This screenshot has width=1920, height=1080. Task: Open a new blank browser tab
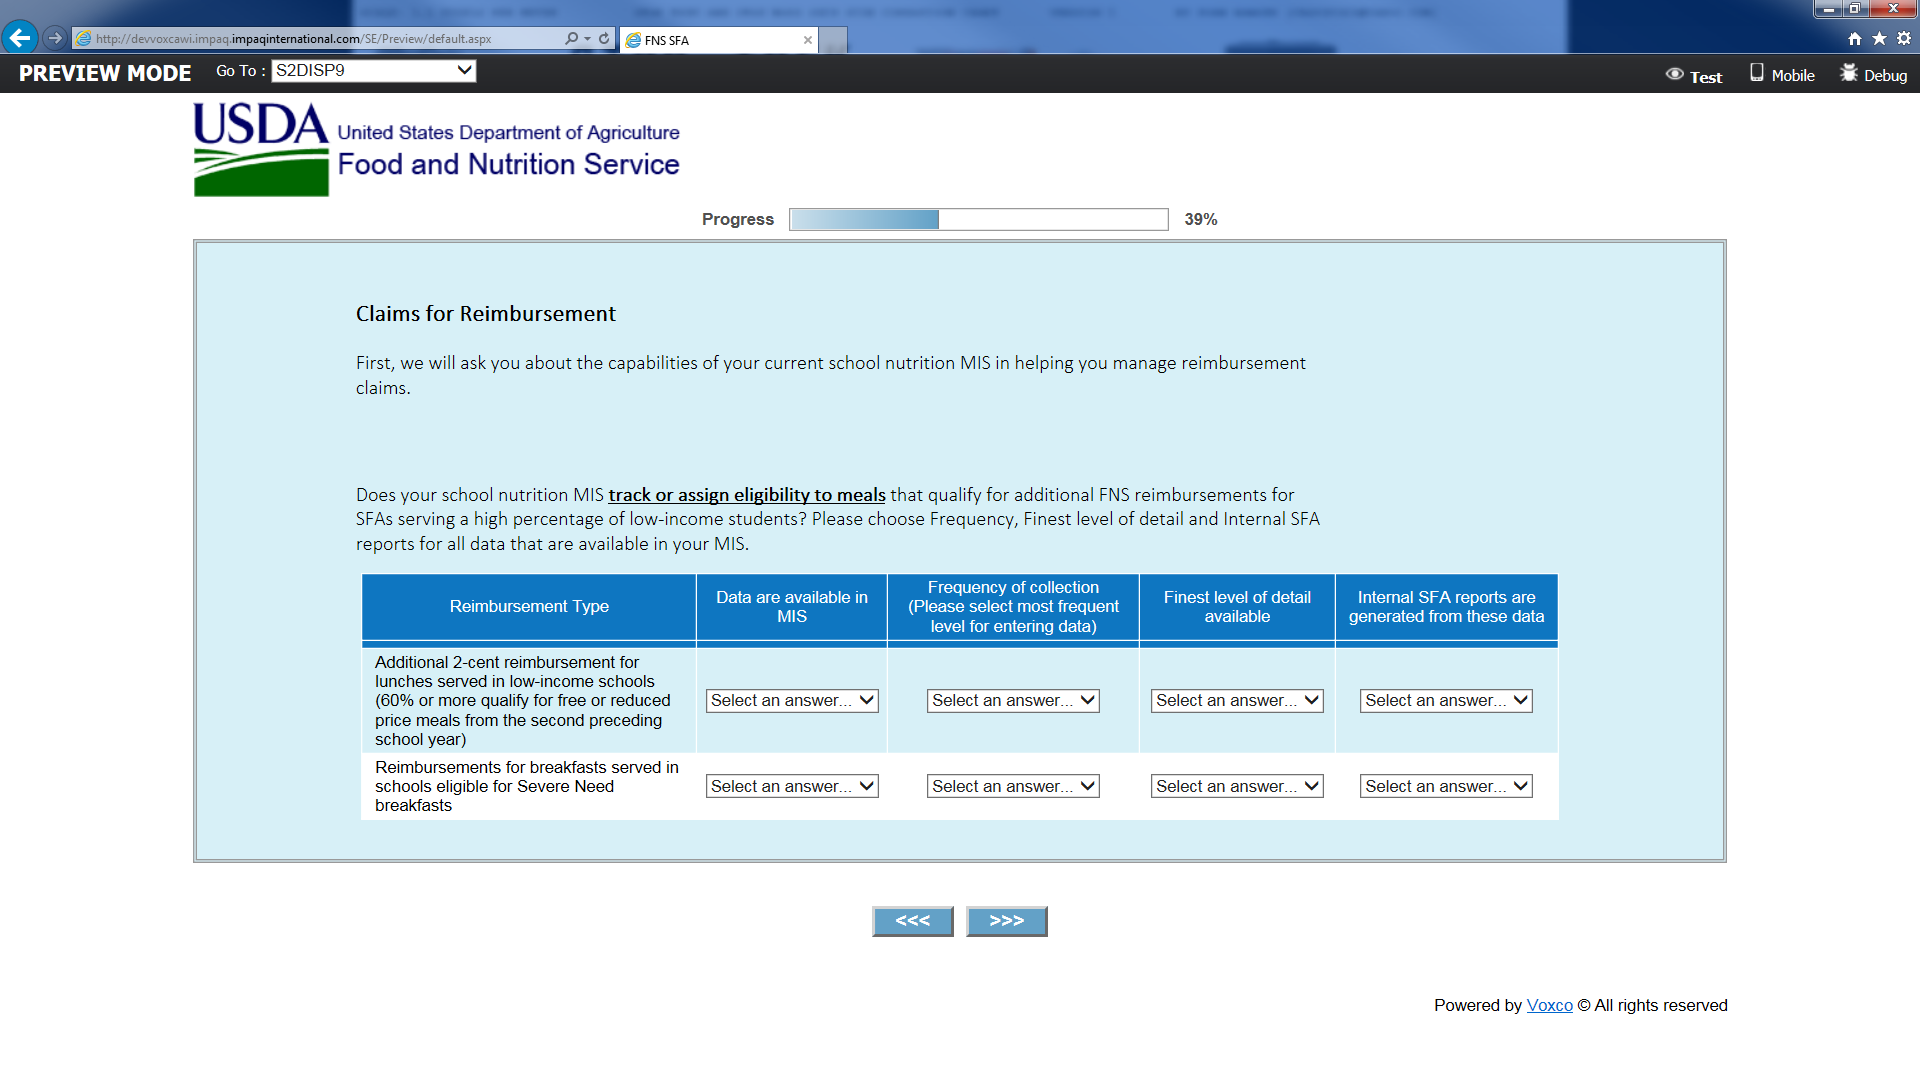coord(834,40)
